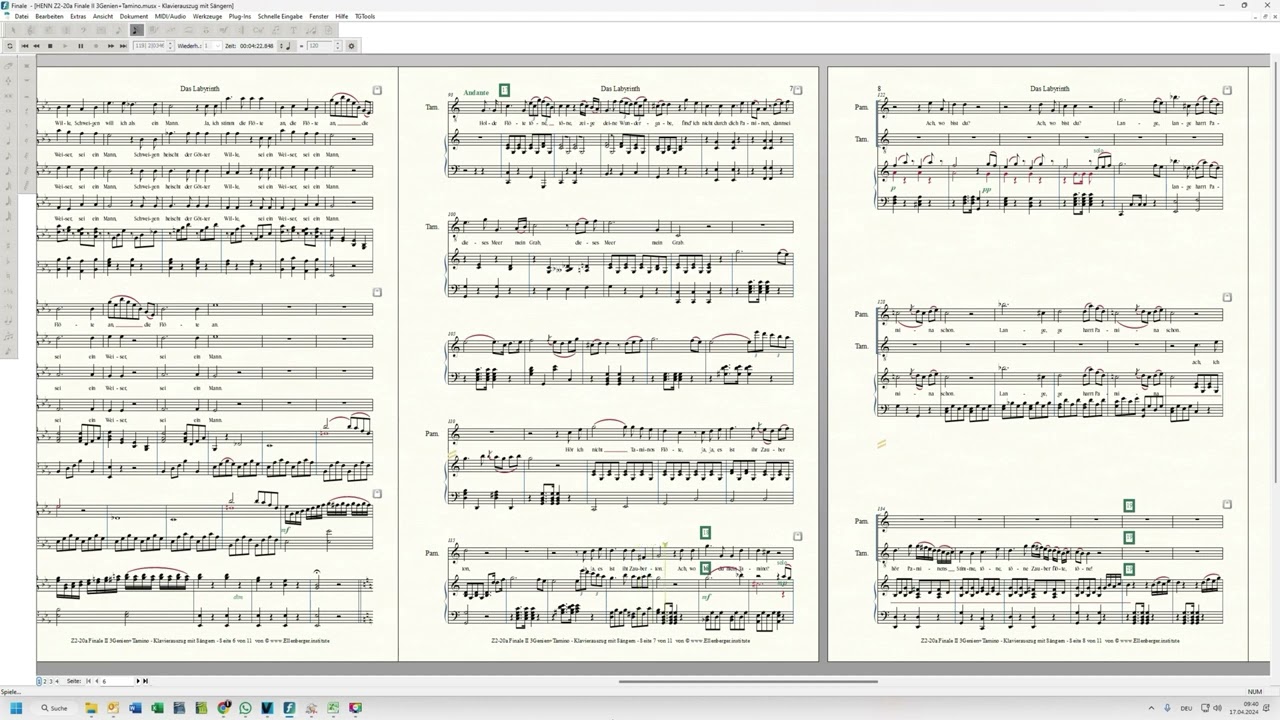
Task: Click the Windows Start button
Action: tap(16, 708)
